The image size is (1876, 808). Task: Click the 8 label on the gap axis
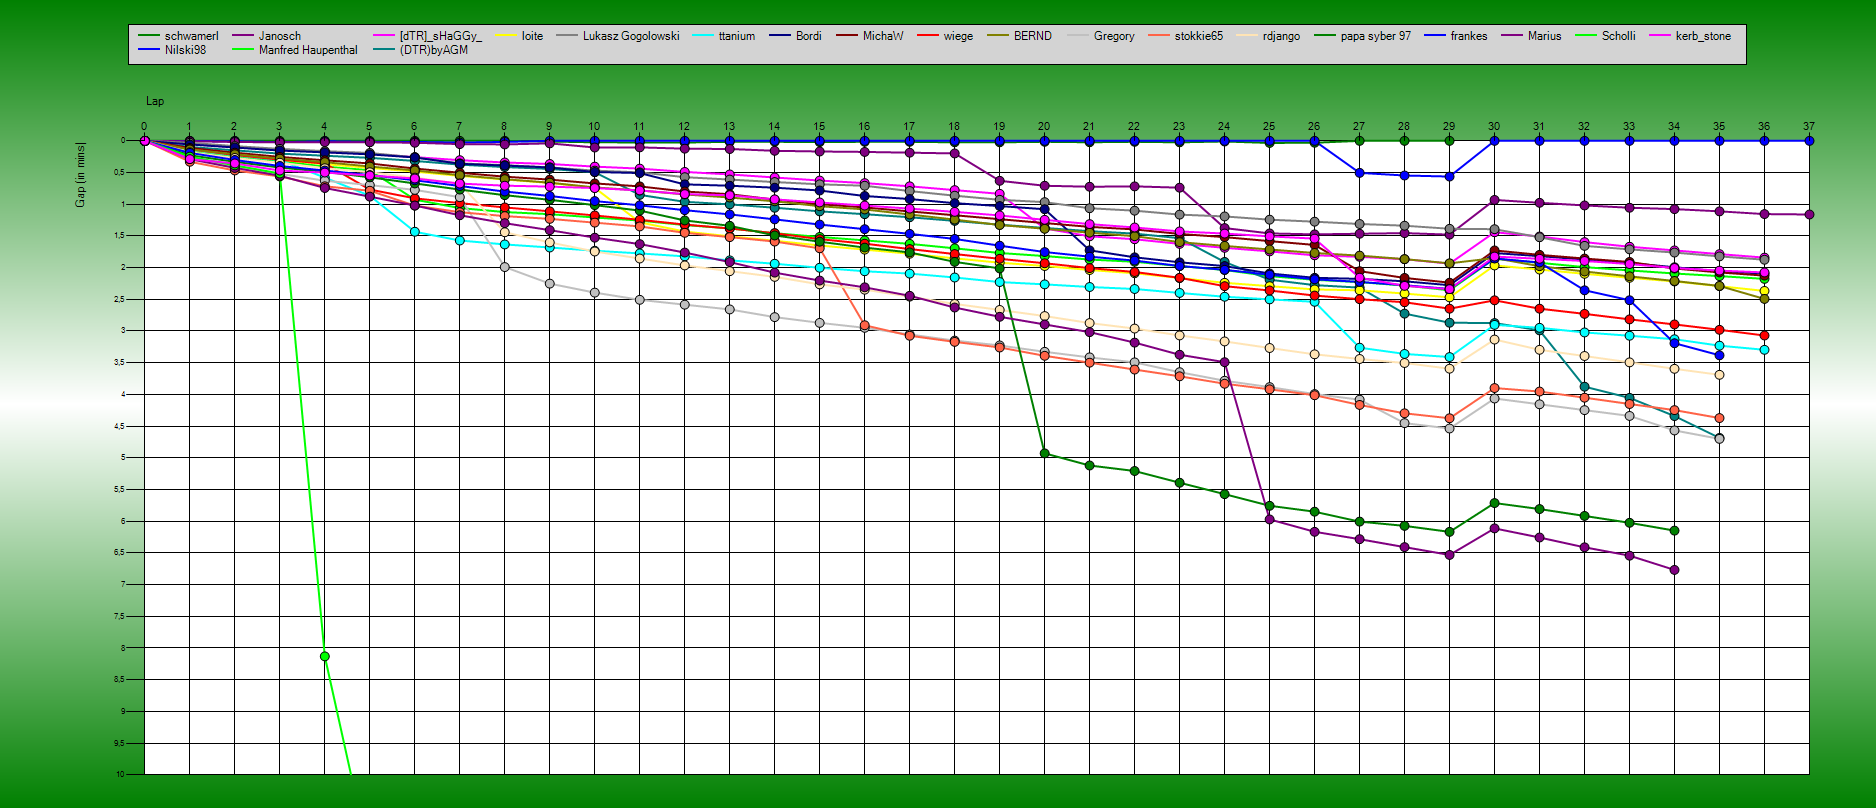(123, 648)
